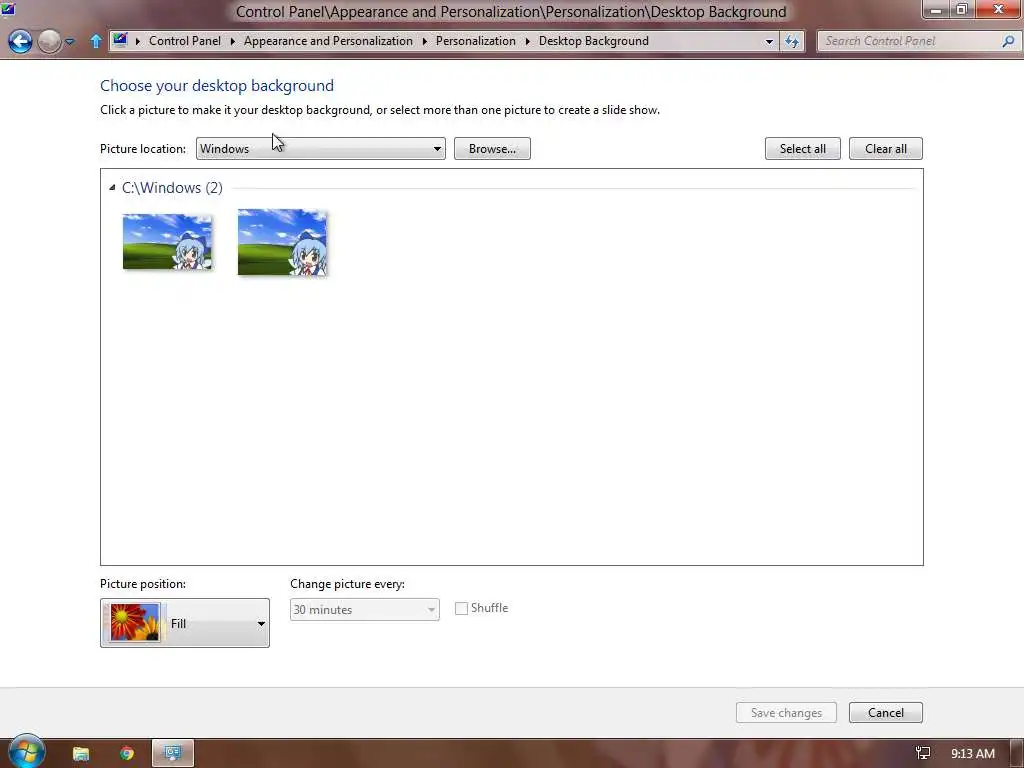The image size is (1024, 768).
Task: Select the first wallpaper thumbnail
Action: tap(167, 242)
